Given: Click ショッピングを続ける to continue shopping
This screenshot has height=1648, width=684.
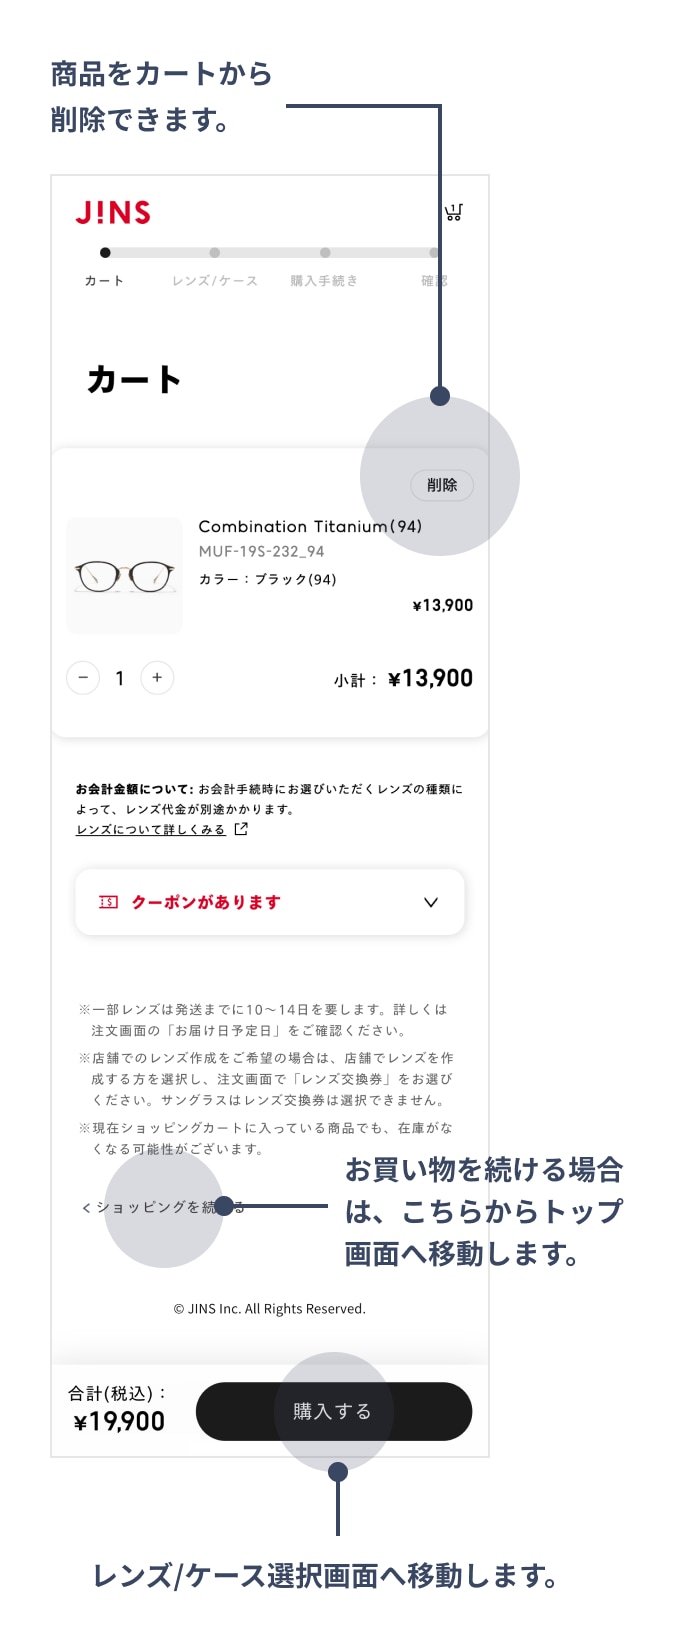Looking at the screenshot, I should point(162,1207).
